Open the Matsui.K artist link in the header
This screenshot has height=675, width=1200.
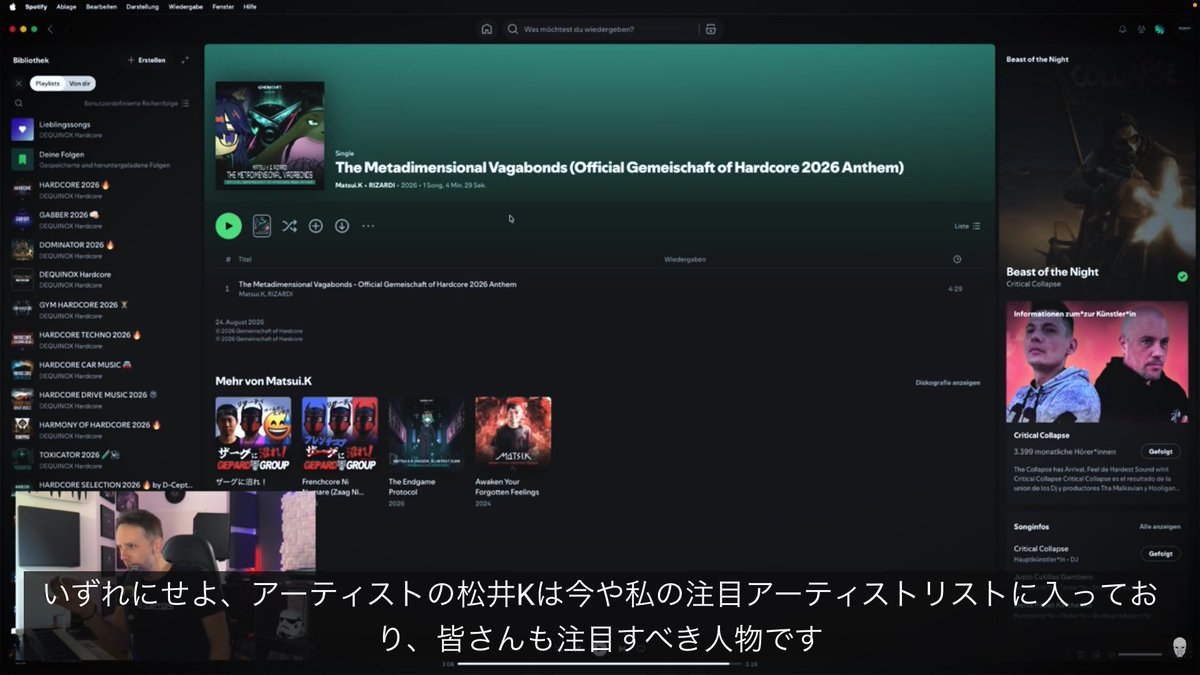coord(350,185)
